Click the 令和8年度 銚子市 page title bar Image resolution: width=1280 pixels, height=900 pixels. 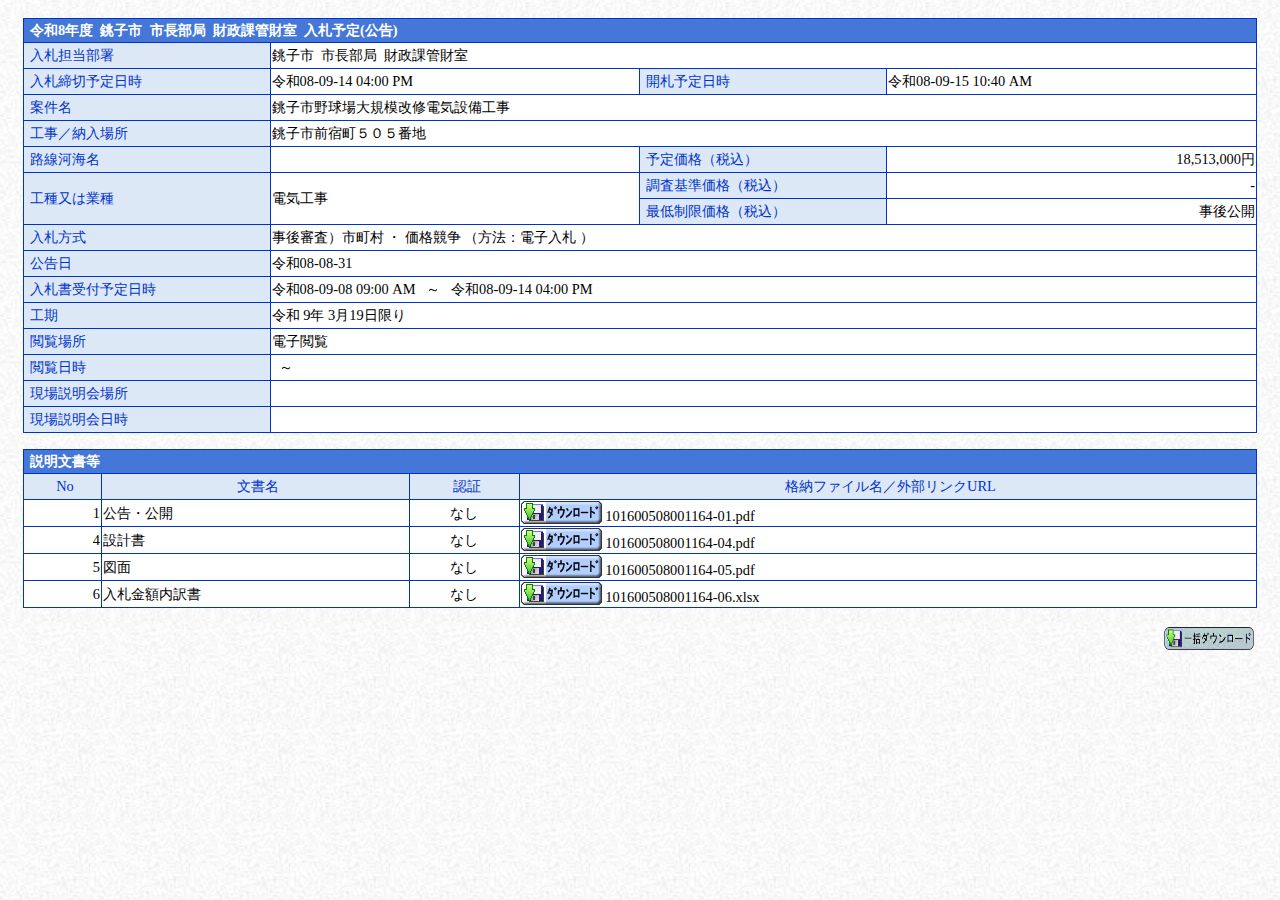(x=640, y=31)
